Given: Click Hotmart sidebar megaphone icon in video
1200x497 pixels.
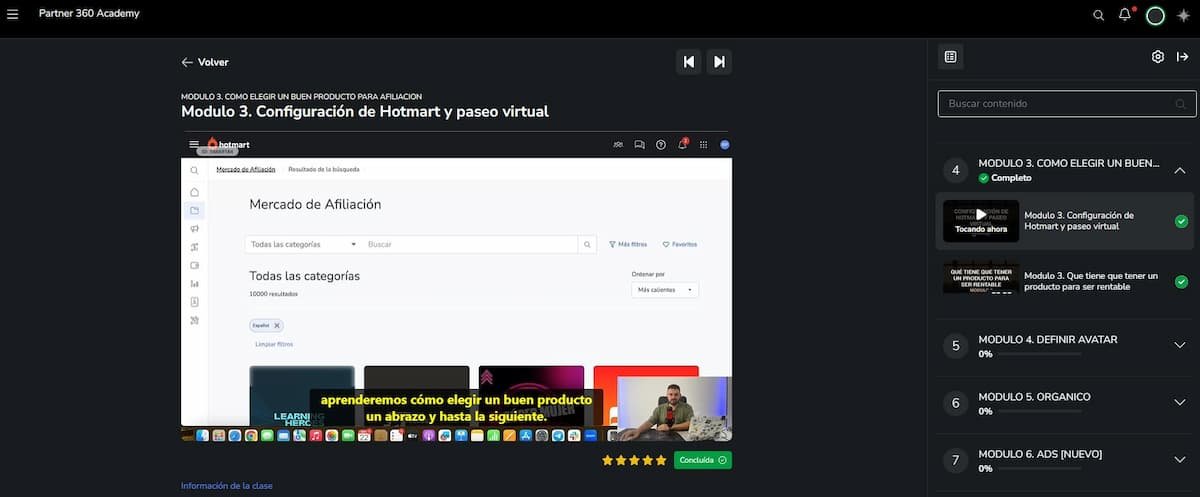Looking at the screenshot, I should (194, 228).
